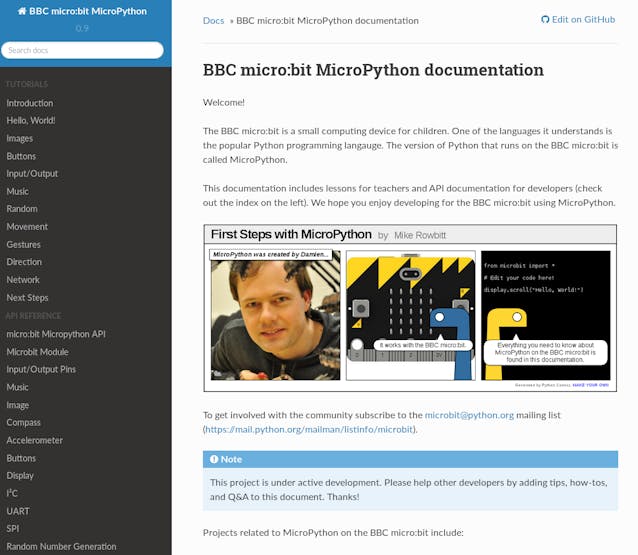This screenshot has height=555, width=638.
Task: Open the Music tutorial under Tutorials
Action: (17, 191)
